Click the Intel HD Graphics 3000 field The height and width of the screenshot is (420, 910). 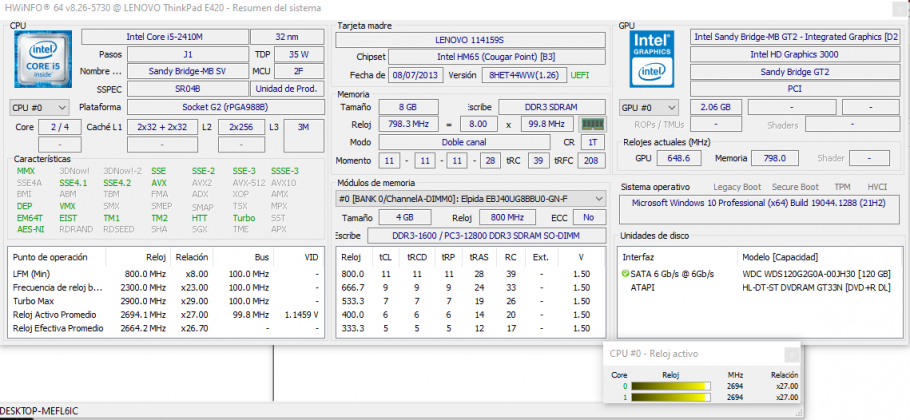794,55
